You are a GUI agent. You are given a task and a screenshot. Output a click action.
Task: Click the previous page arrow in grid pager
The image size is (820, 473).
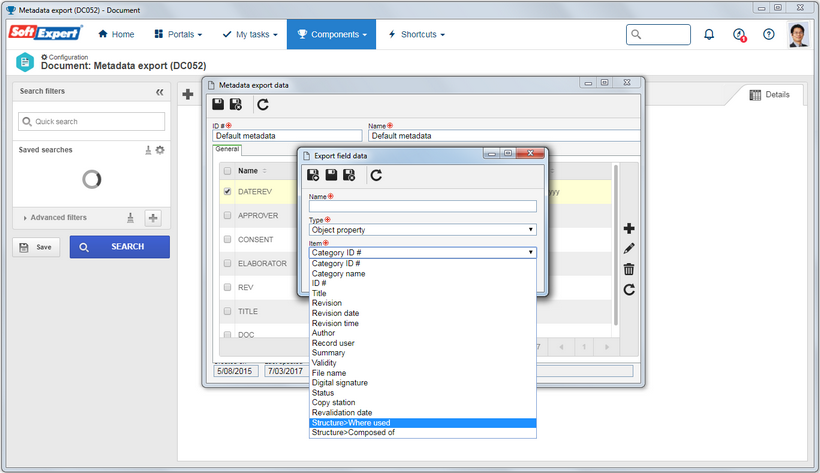click(x=561, y=347)
